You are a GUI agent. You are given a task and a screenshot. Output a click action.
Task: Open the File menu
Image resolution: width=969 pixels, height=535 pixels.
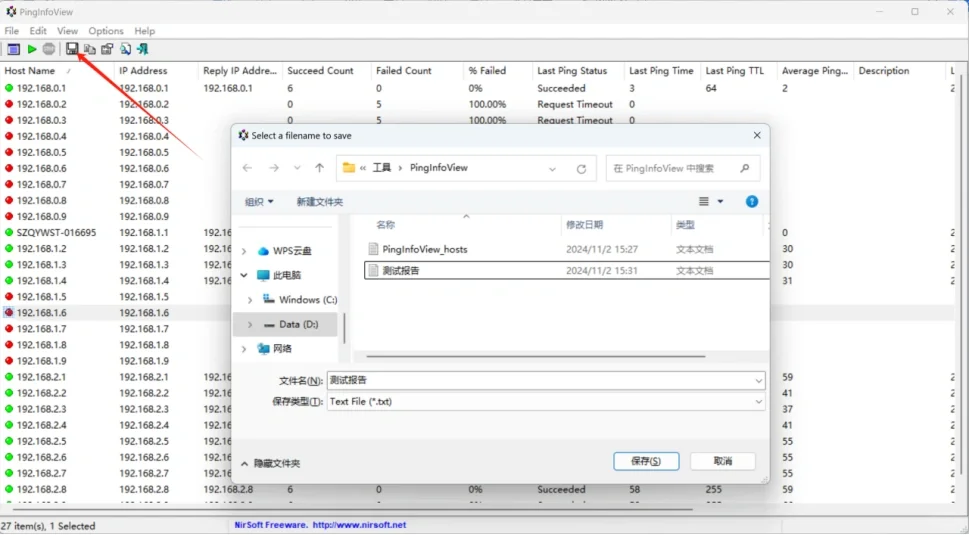tap(12, 31)
